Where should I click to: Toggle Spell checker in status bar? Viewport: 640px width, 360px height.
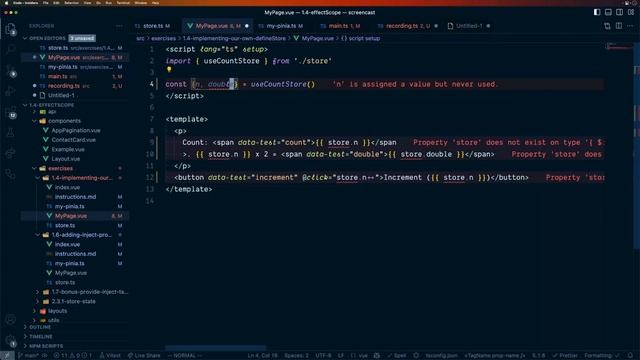[x=396, y=356]
